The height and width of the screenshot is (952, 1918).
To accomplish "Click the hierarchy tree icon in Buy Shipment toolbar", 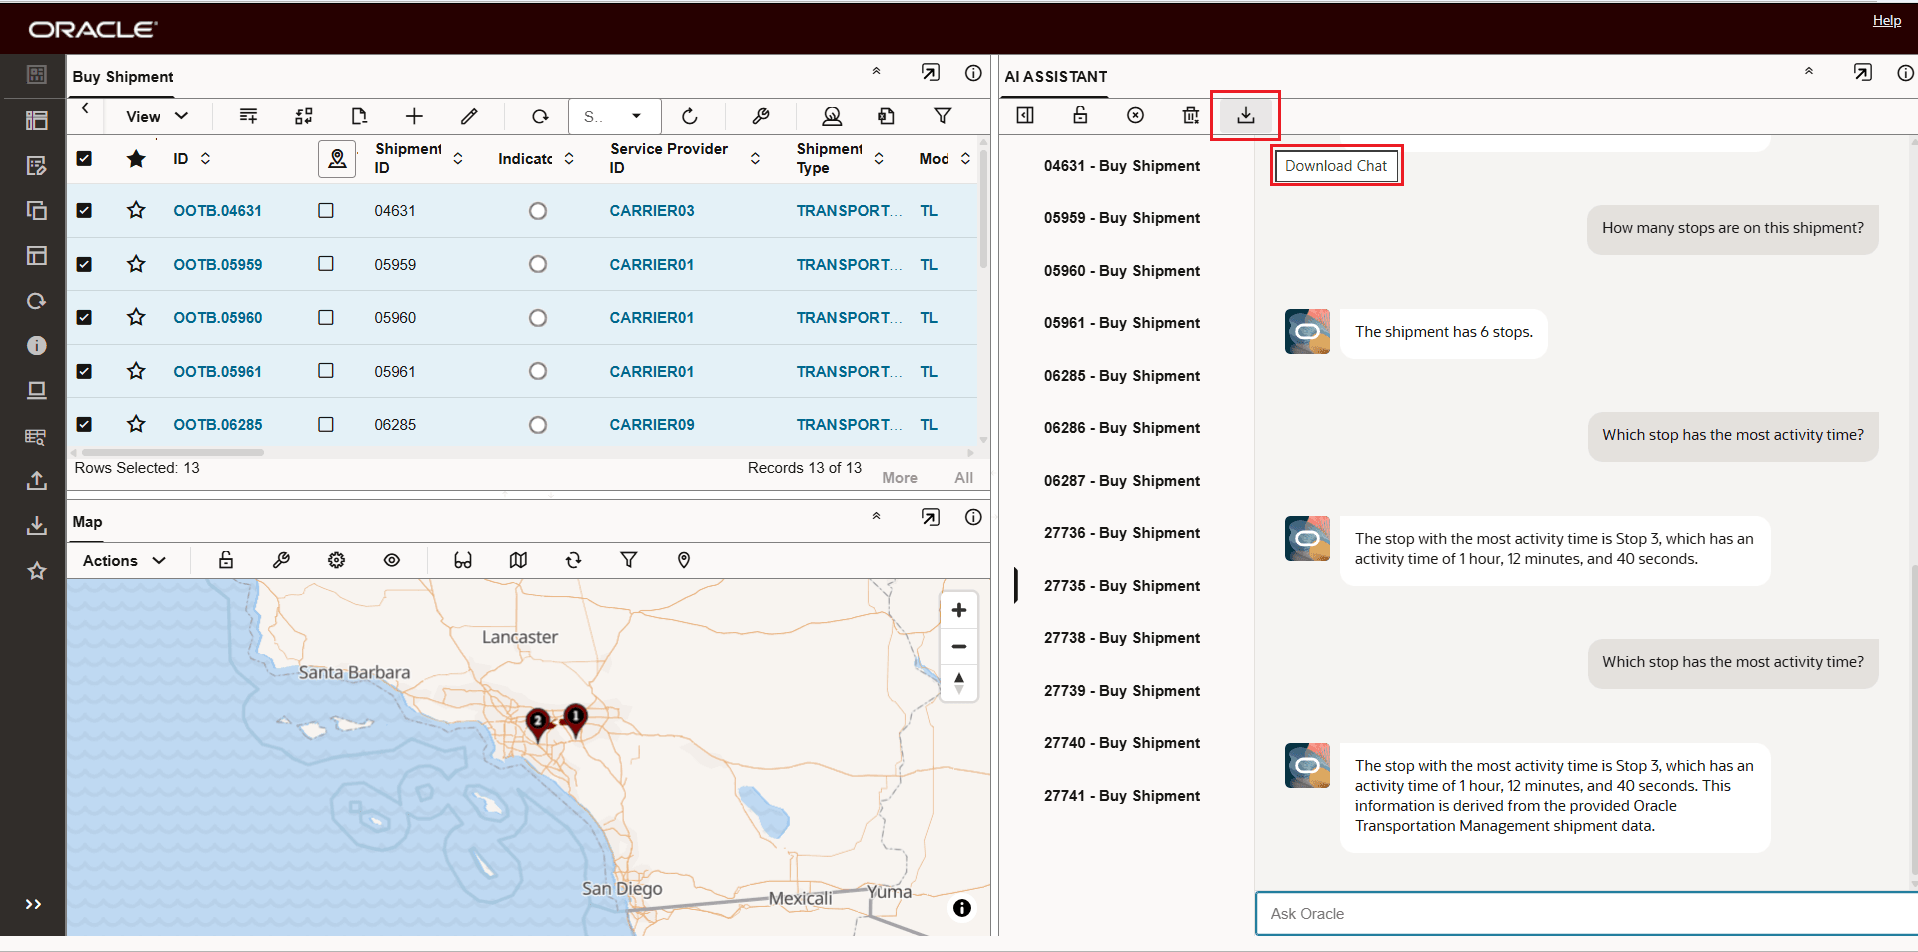I will (304, 116).
